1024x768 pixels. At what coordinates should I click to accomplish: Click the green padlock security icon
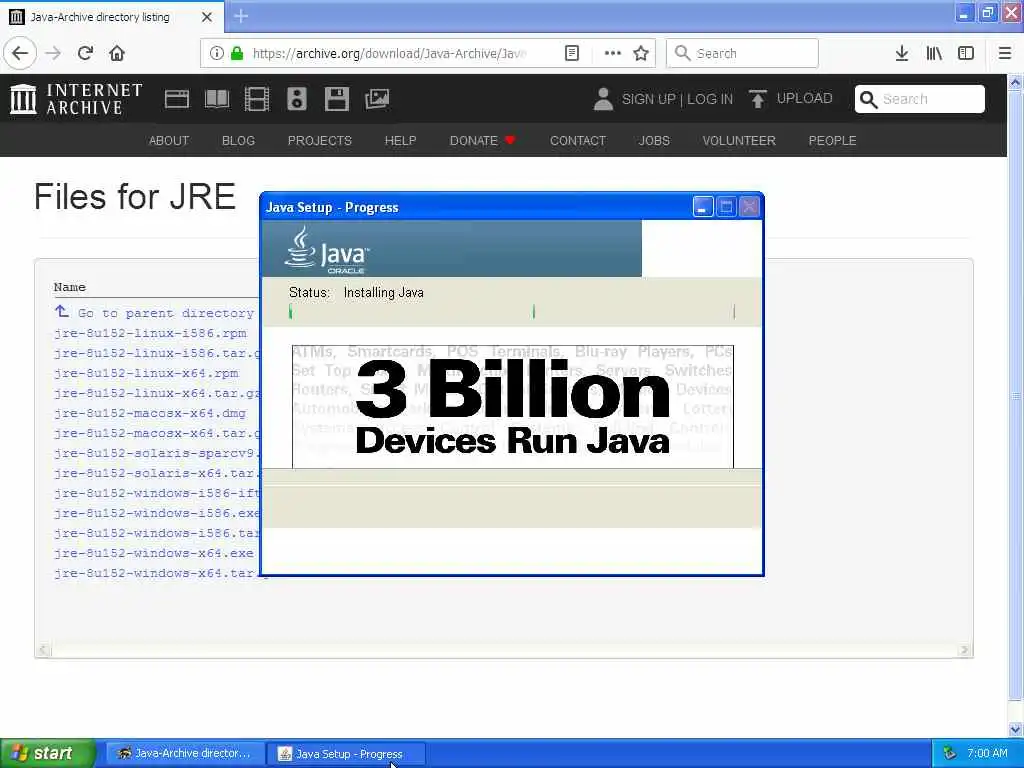coord(237,53)
